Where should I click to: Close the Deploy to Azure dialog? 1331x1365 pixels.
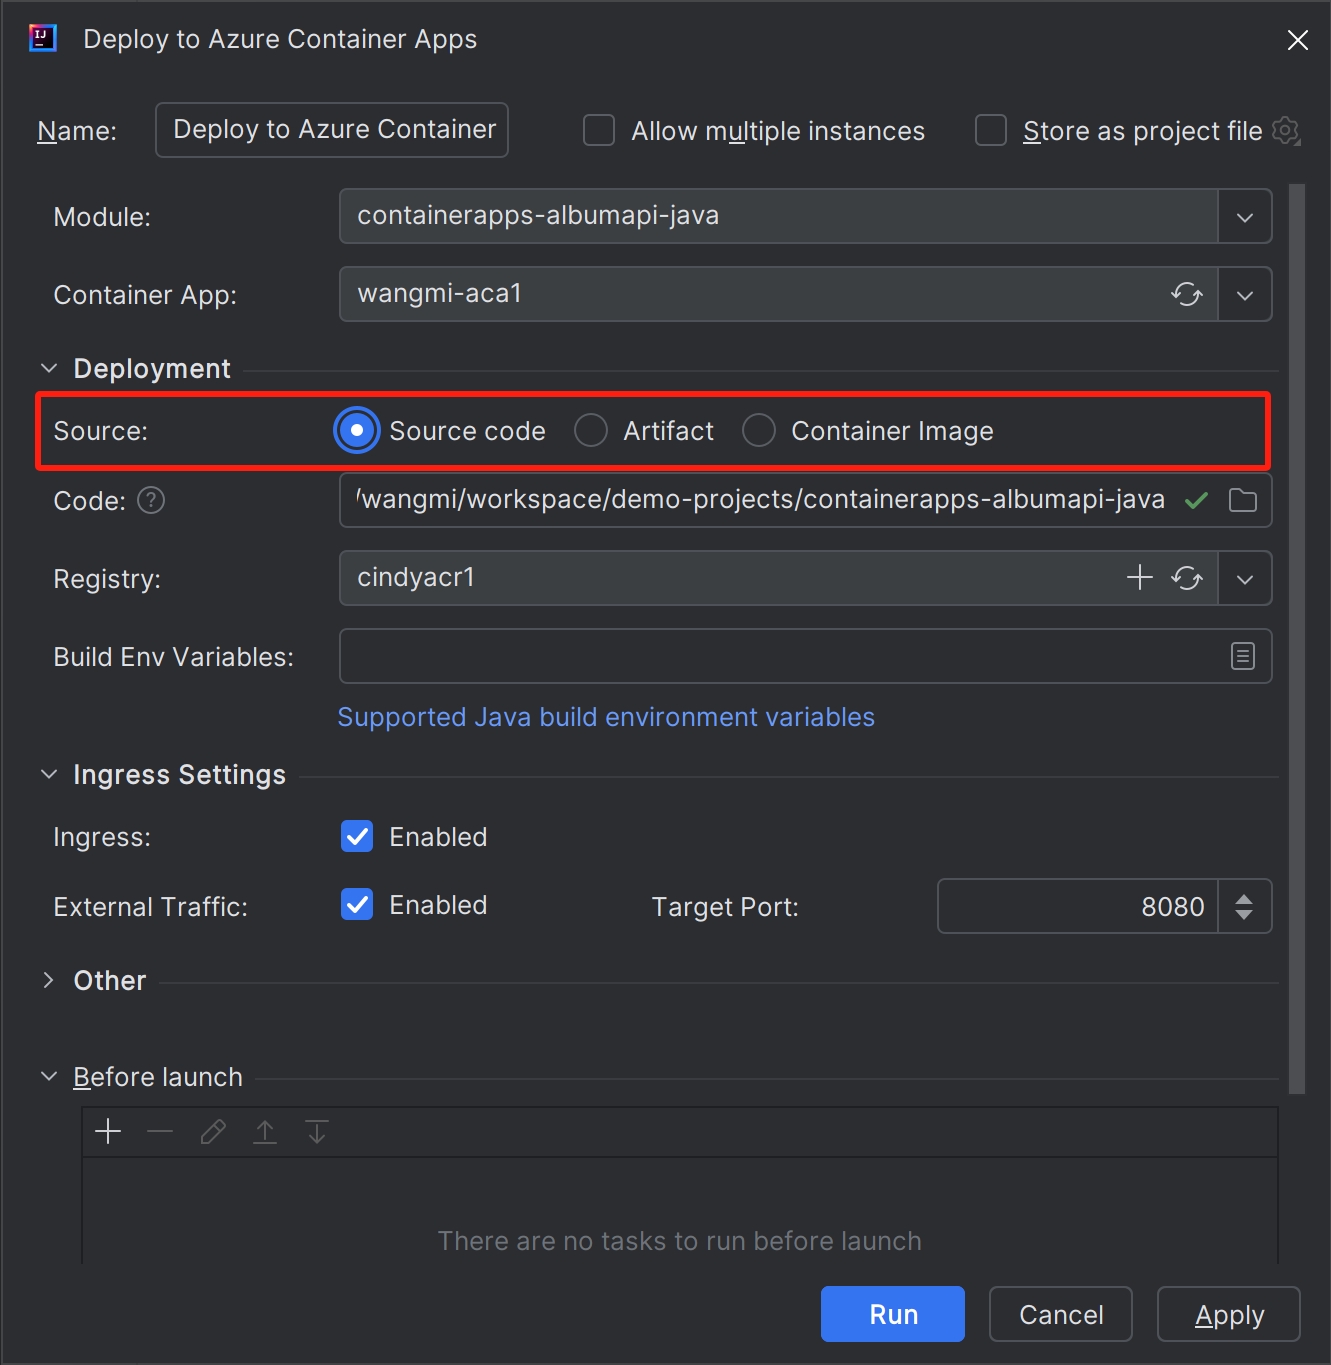coord(1298,40)
